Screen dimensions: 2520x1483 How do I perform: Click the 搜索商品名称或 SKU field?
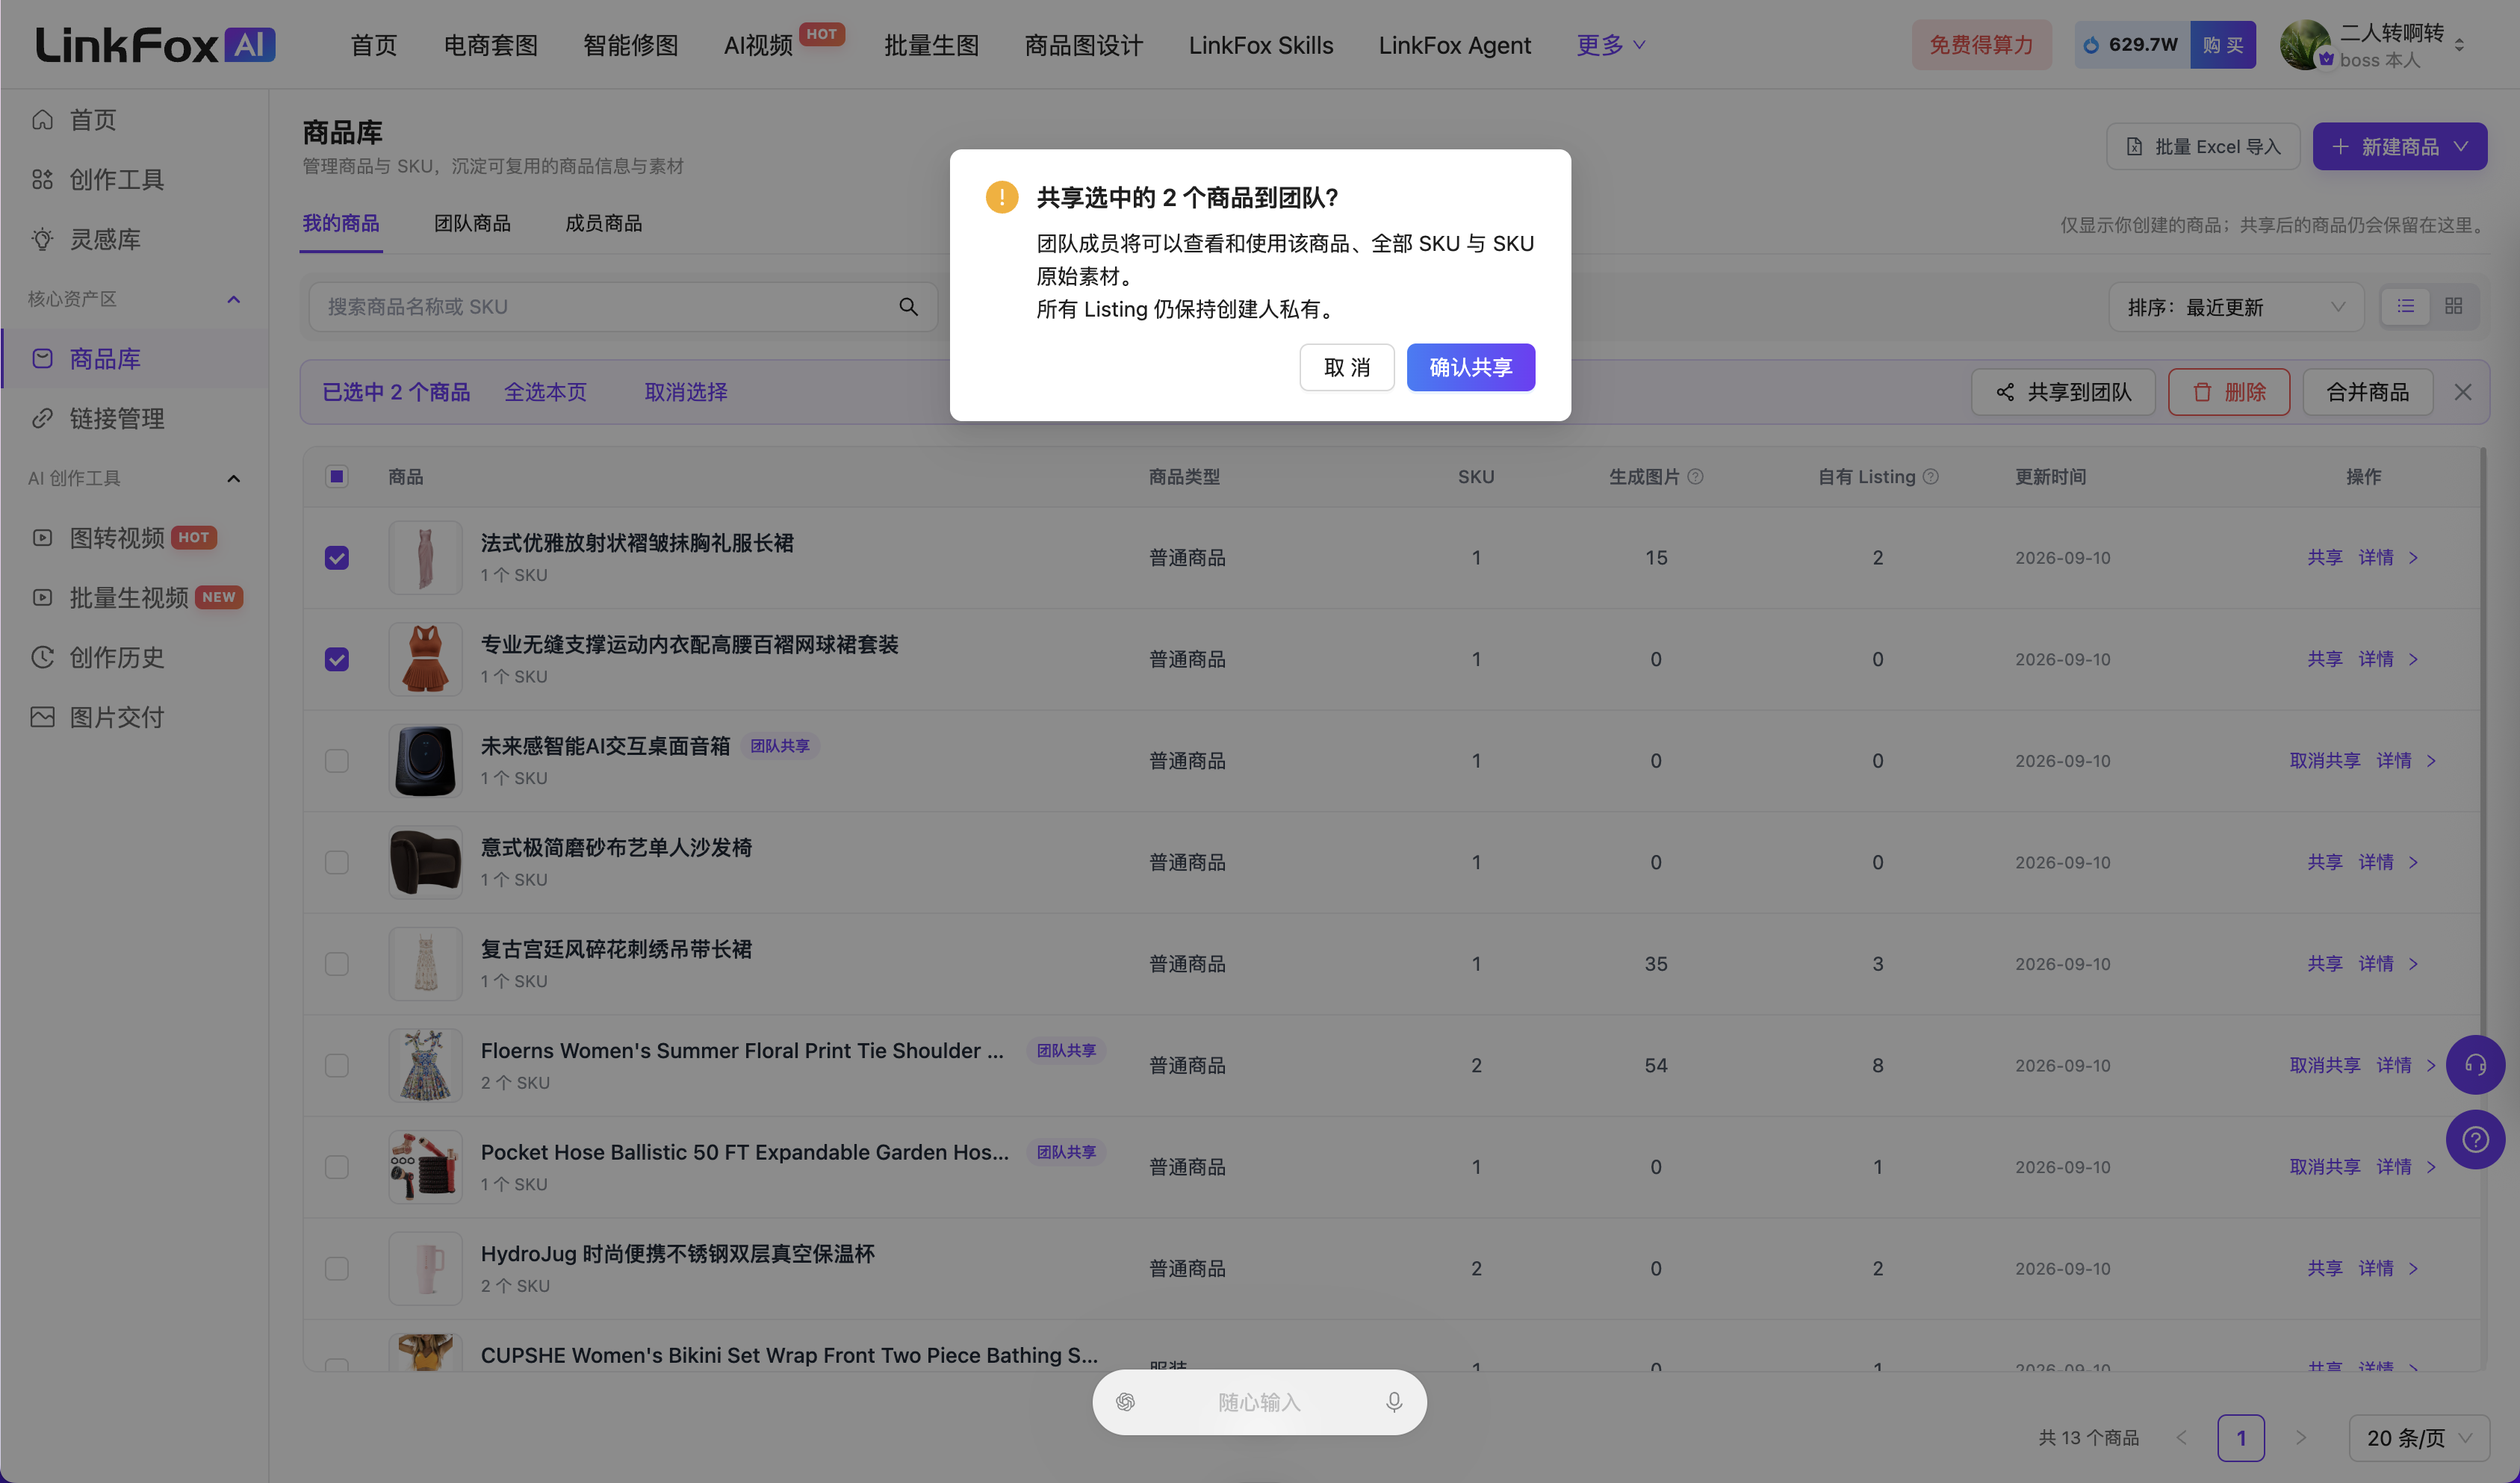coord(623,307)
